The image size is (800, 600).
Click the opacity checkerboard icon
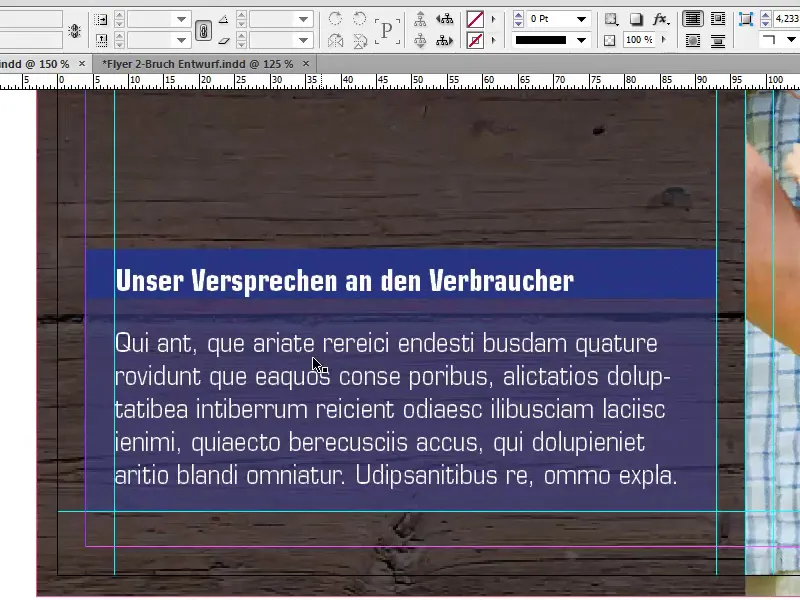pos(610,40)
